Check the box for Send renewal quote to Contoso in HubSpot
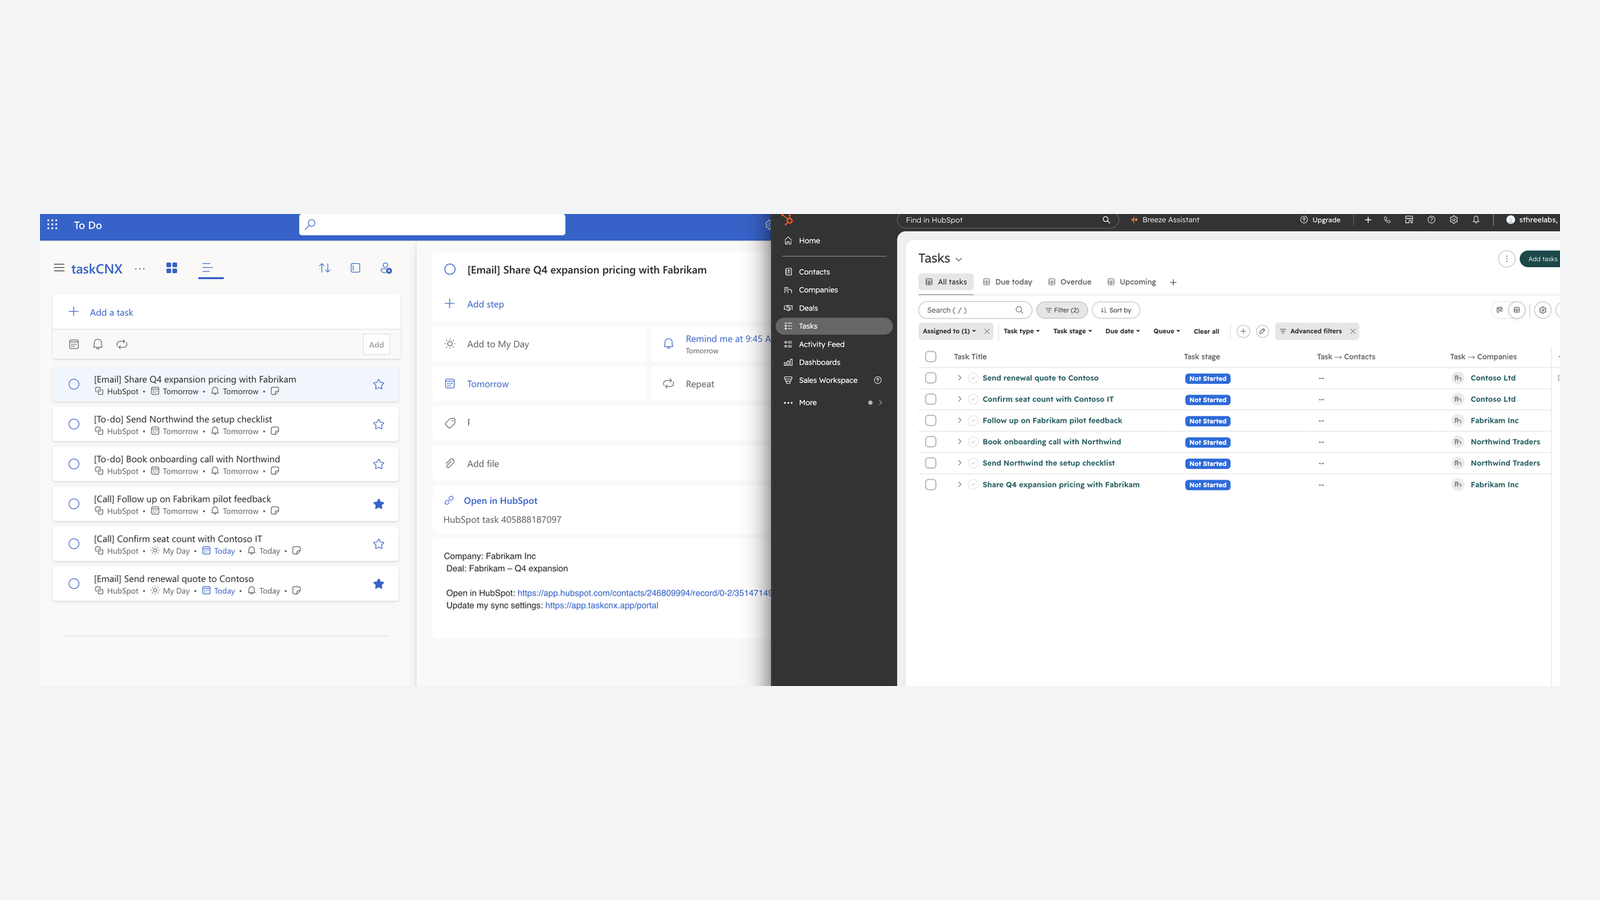The height and width of the screenshot is (900, 1600). [931, 378]
